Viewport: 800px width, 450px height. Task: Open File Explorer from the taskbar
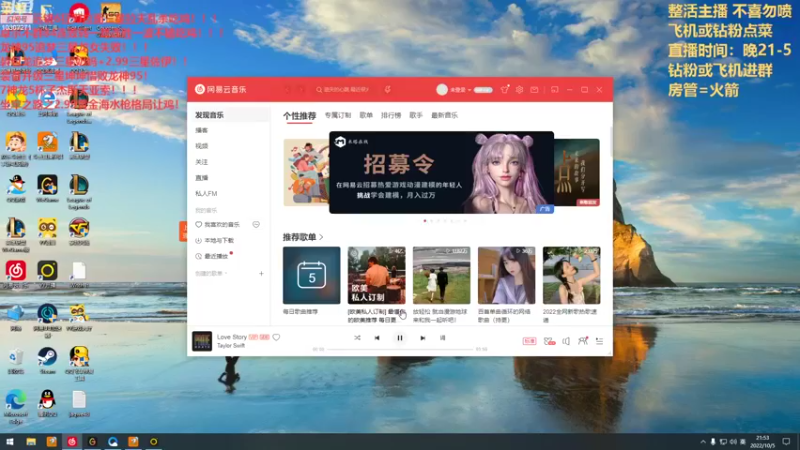pos(31,442)
